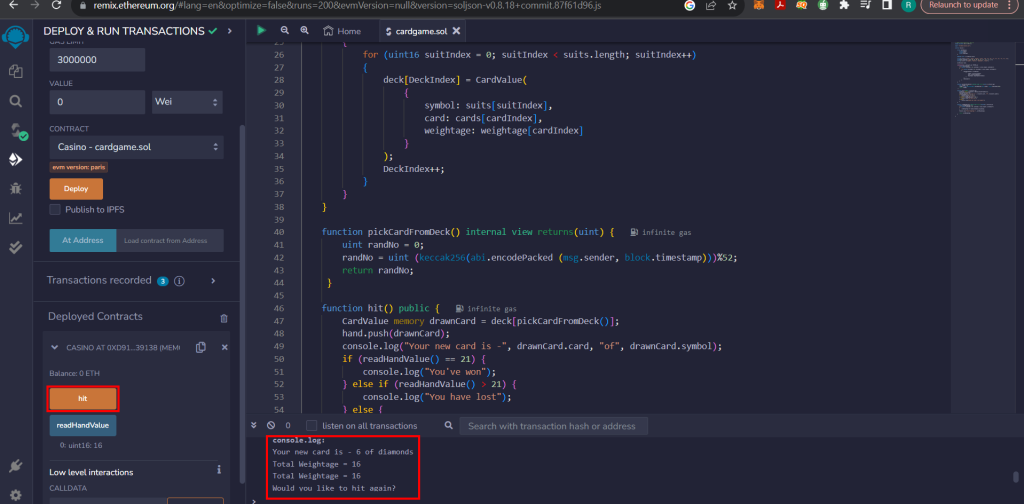Viewport: 1024px width, 504px height.
Task: Check listen on all transactions box
Action: tap(312, 425)
